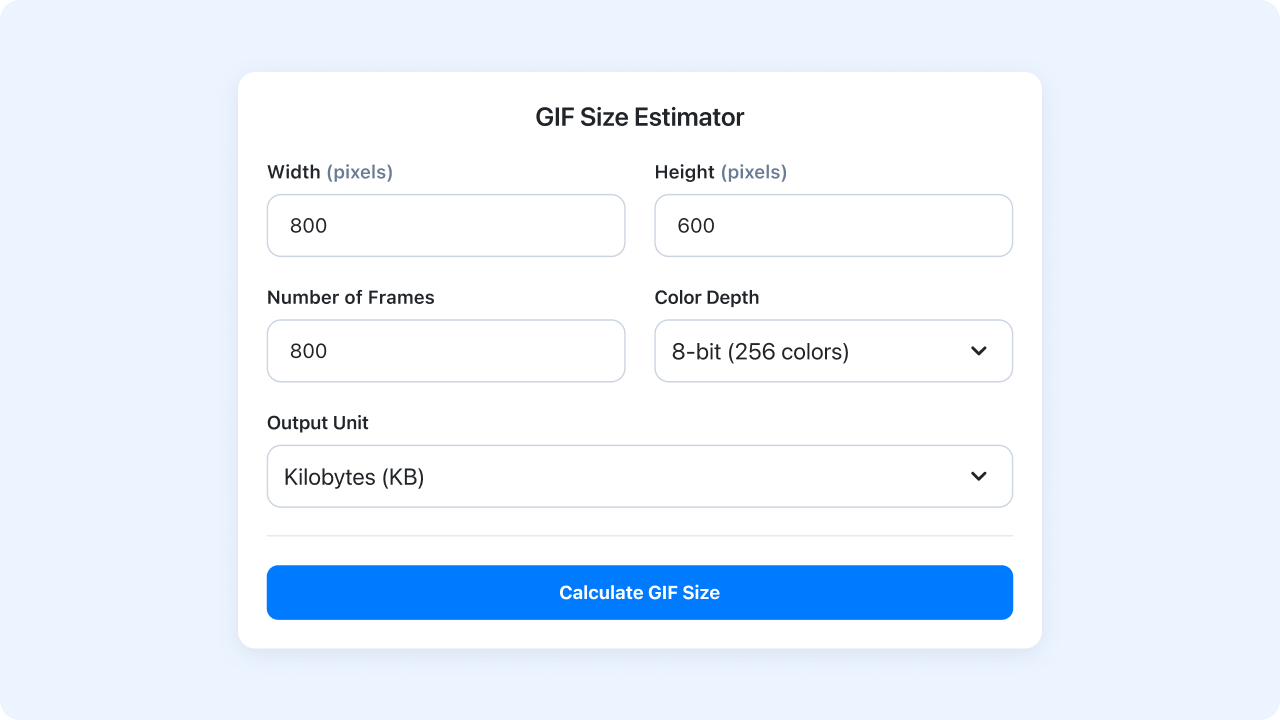Screen dimensions: 1280x720
Task: Click the 800 value in Frames field
Action: click(308, 351)
